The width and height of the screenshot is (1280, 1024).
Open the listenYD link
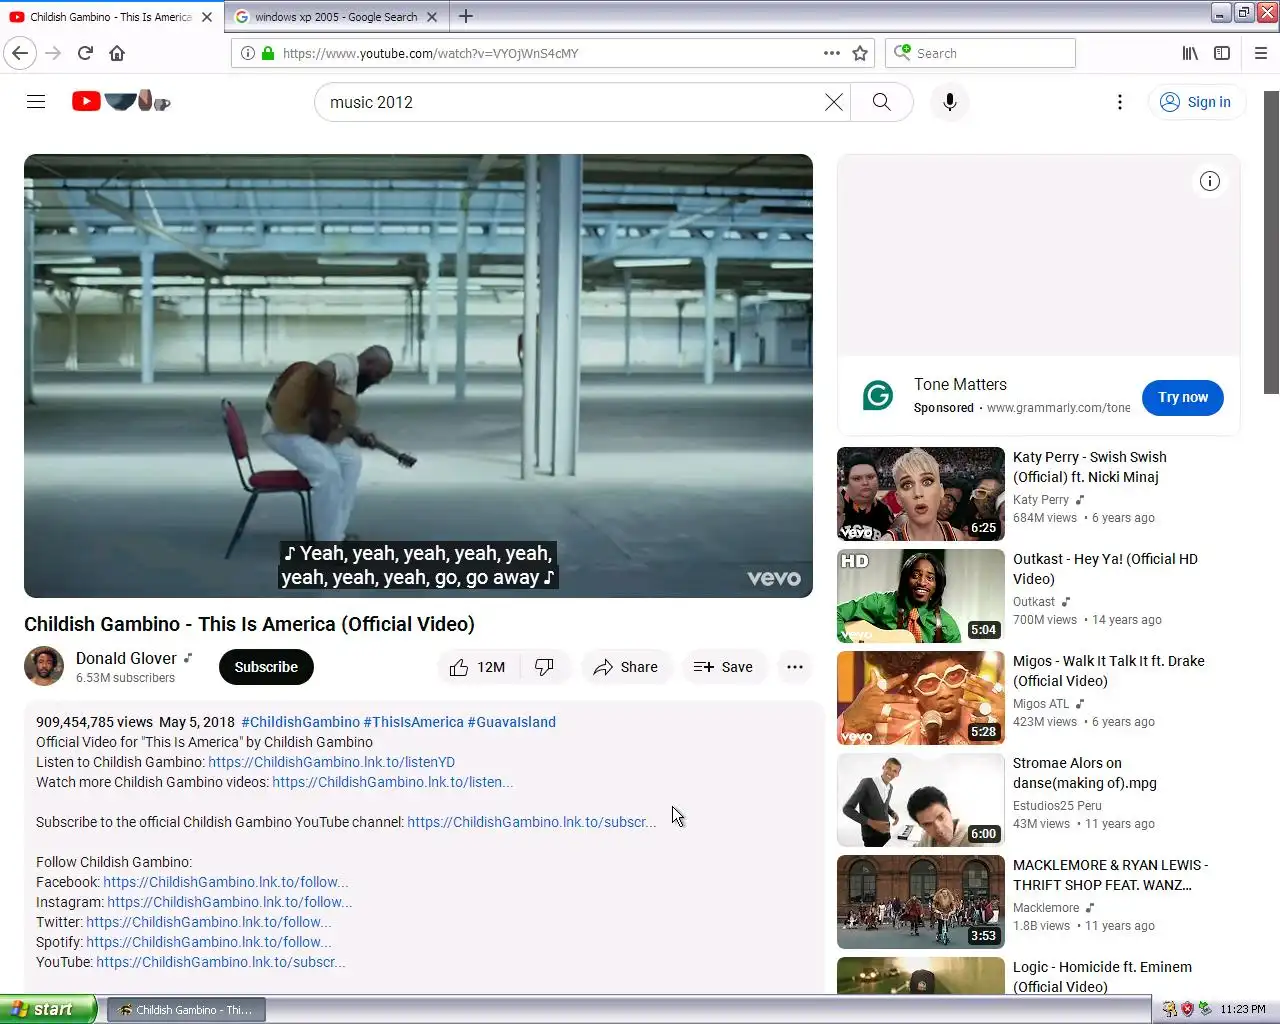331,762
